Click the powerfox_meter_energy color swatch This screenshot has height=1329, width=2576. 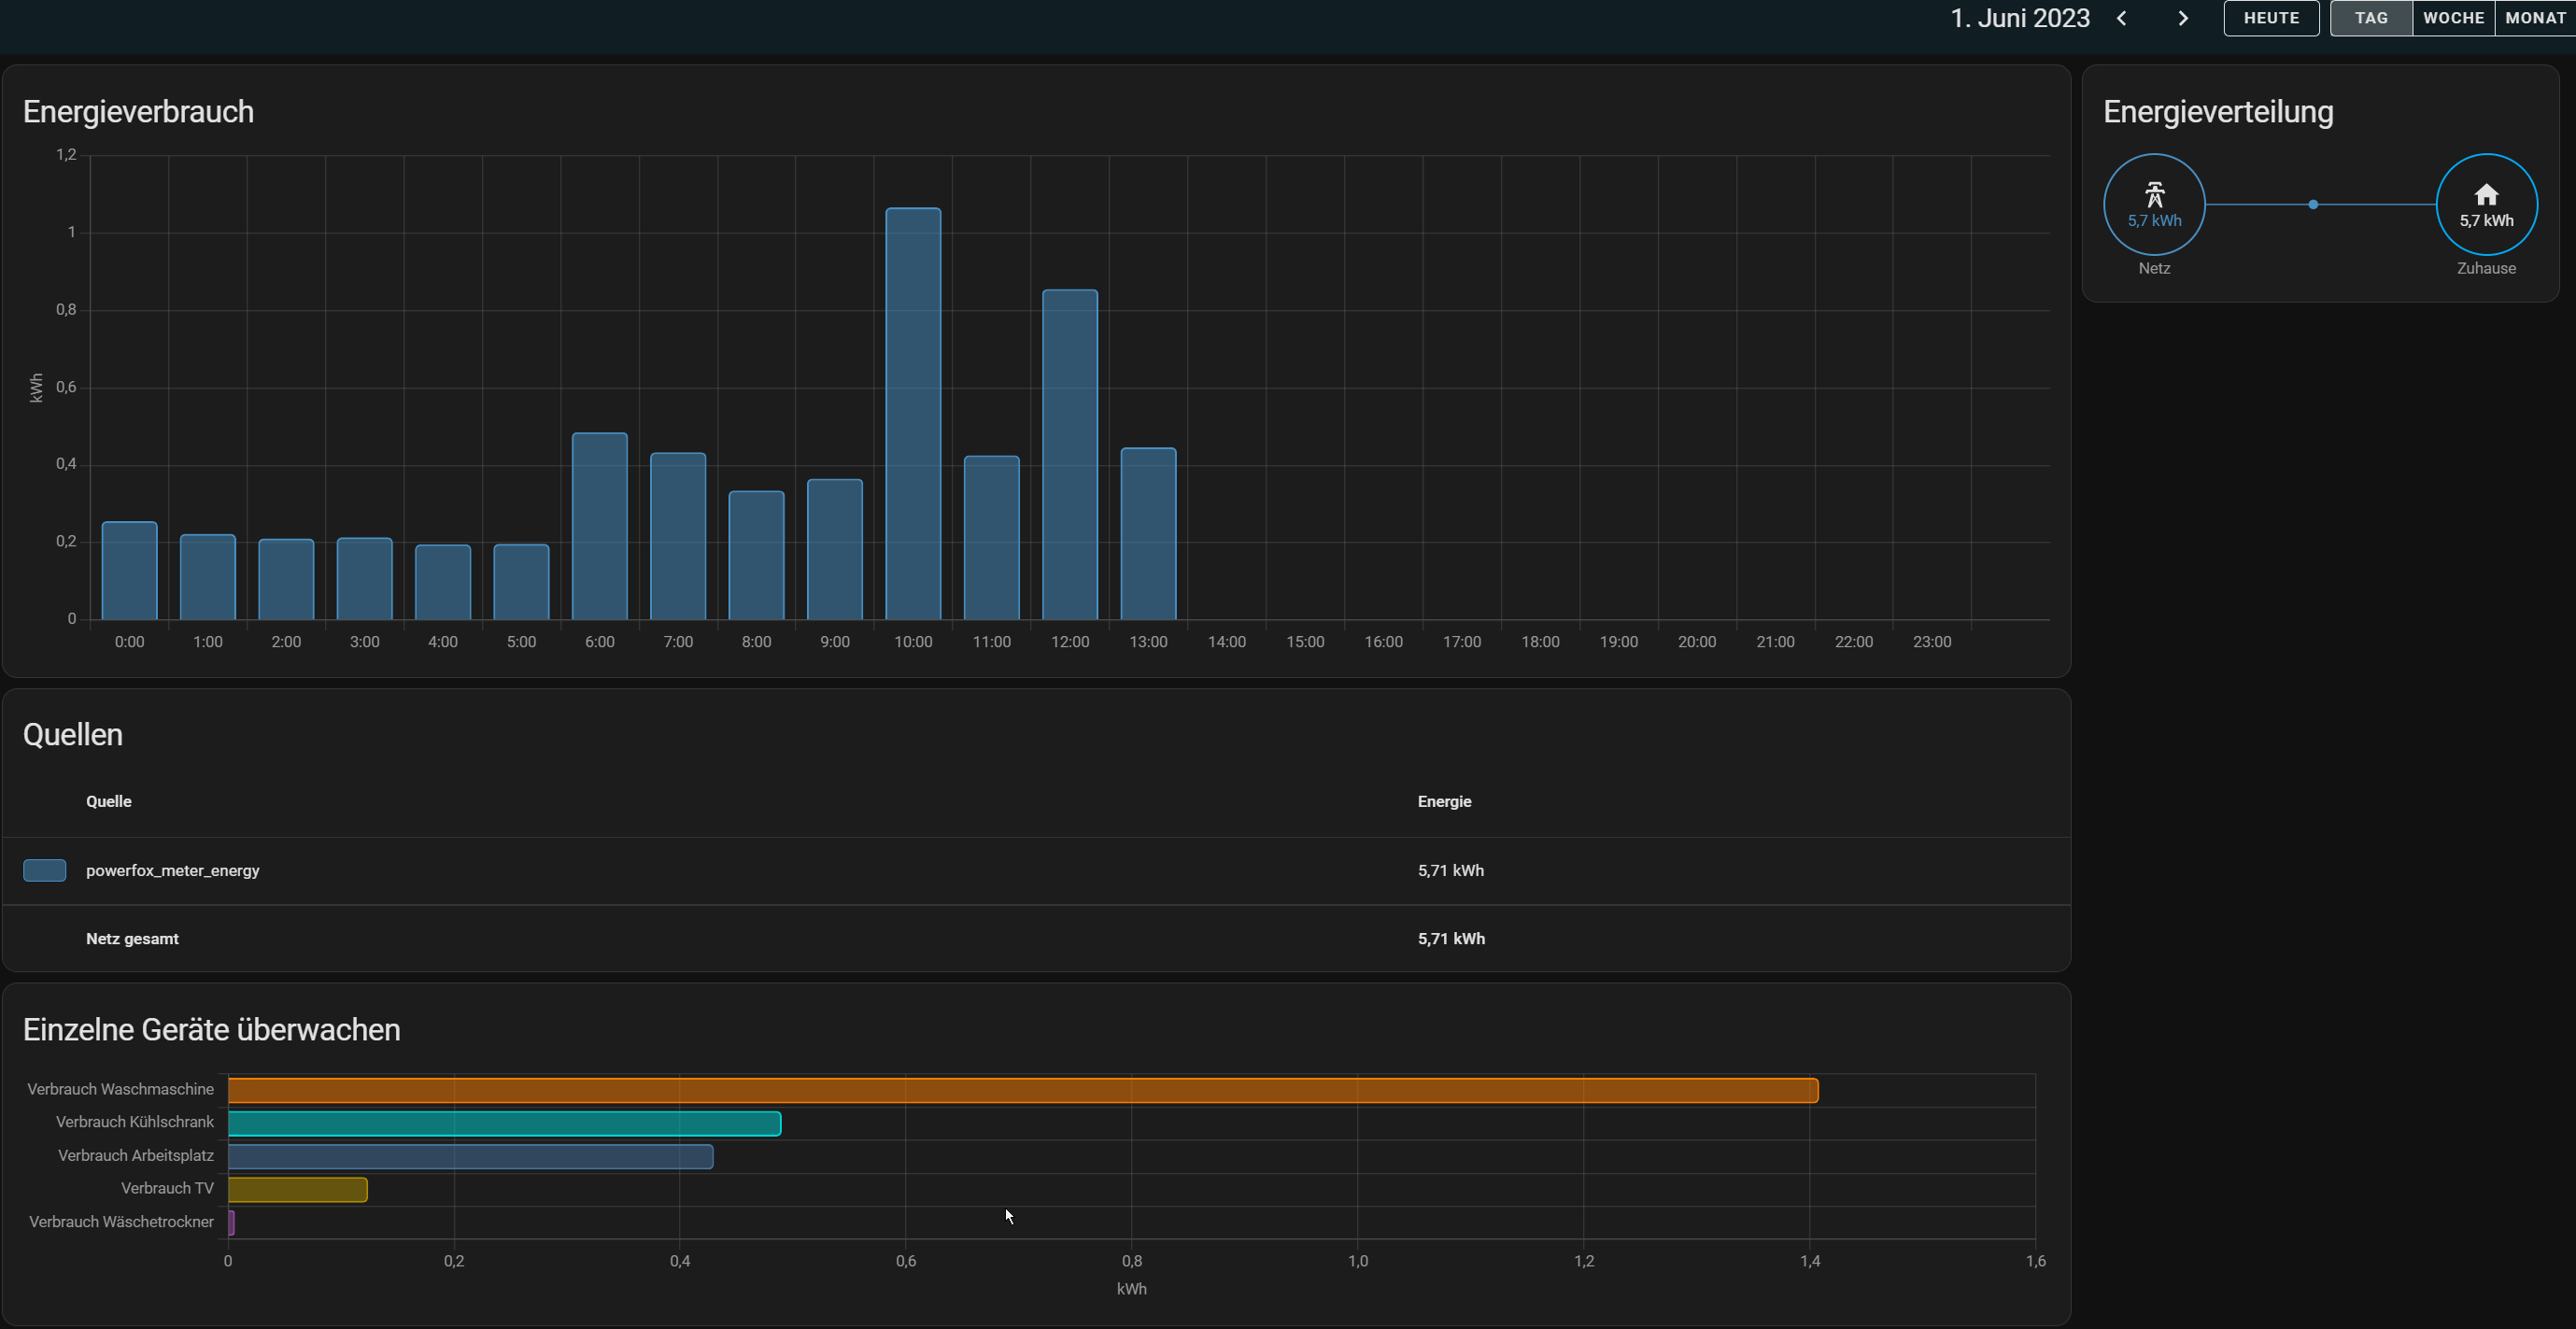(x=45, y=870)
